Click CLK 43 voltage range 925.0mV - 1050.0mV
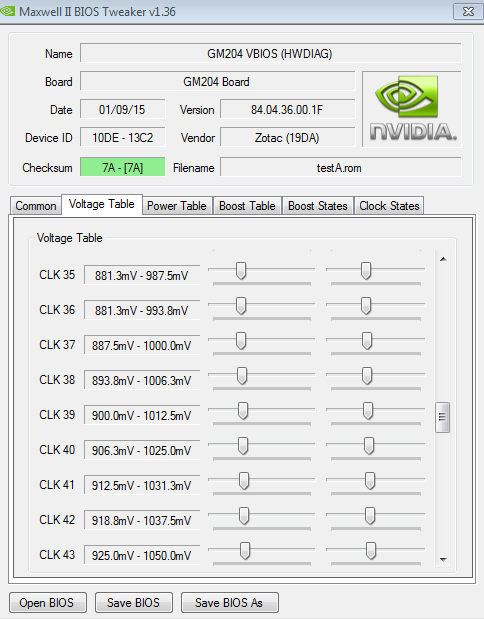The height and width of the screenshot is (619, 484). pos(142,555)
